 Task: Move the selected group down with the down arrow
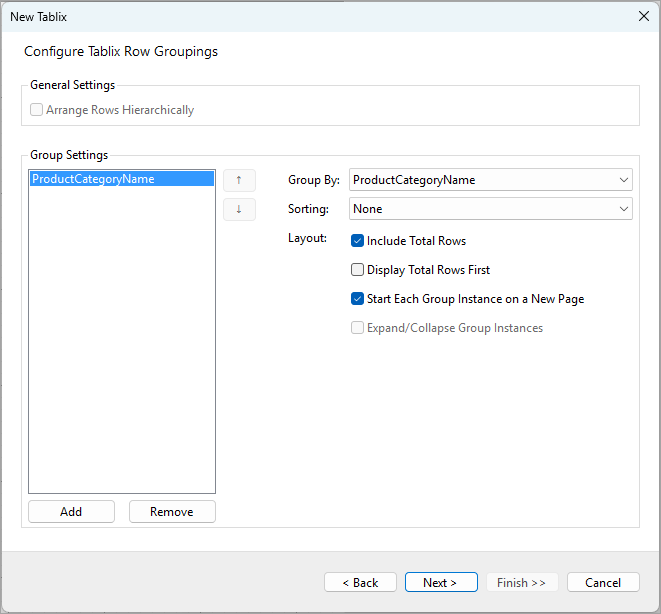(x=239, y=209)
